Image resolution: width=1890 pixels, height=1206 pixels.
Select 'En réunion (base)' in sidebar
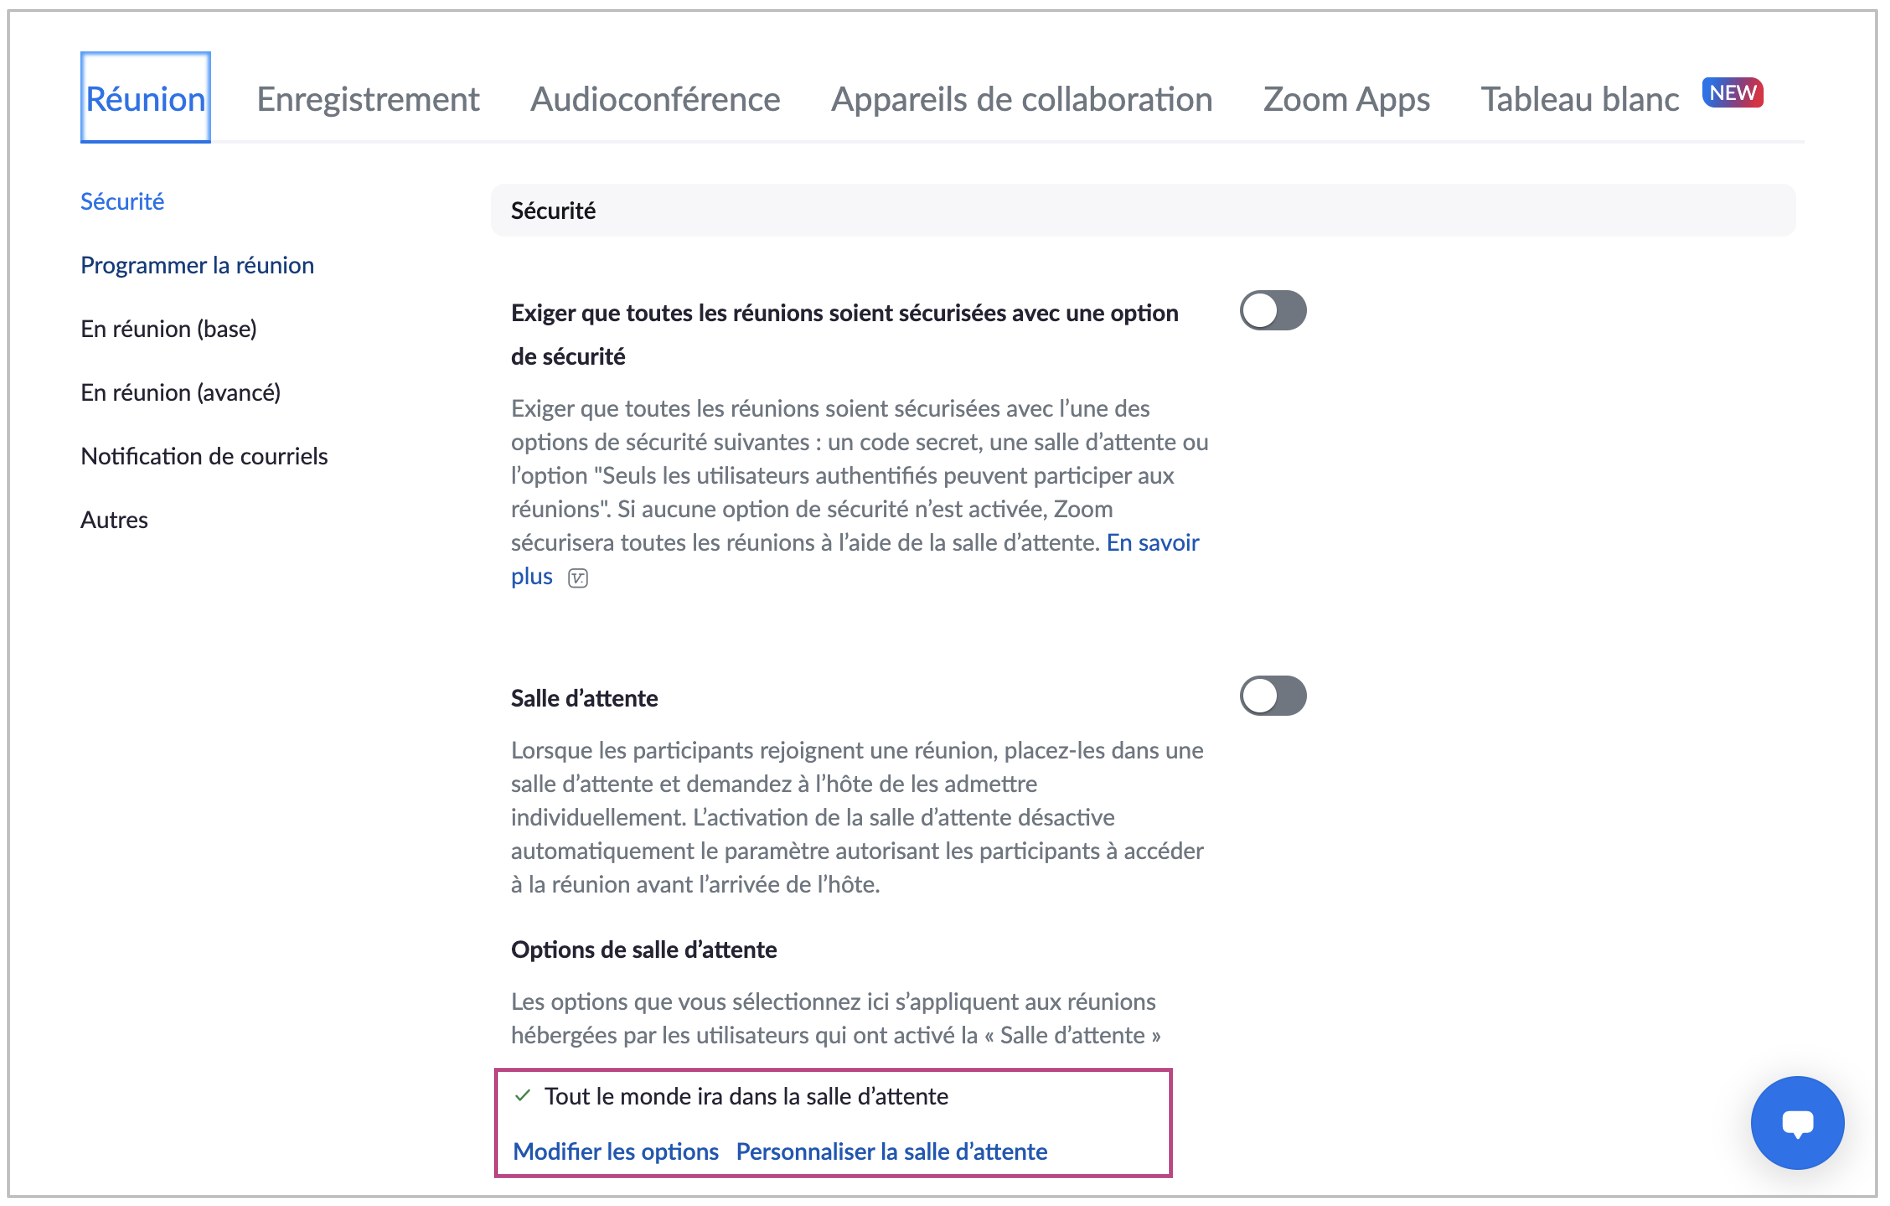(169, 329)
